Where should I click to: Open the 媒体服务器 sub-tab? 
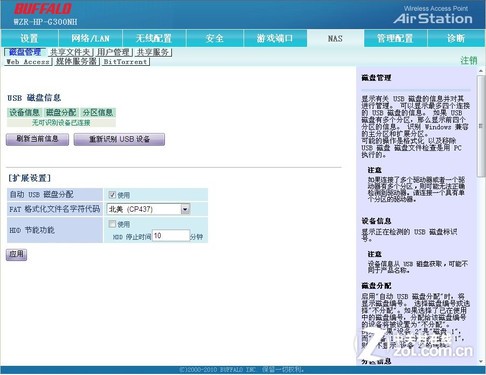click(76, 62)
